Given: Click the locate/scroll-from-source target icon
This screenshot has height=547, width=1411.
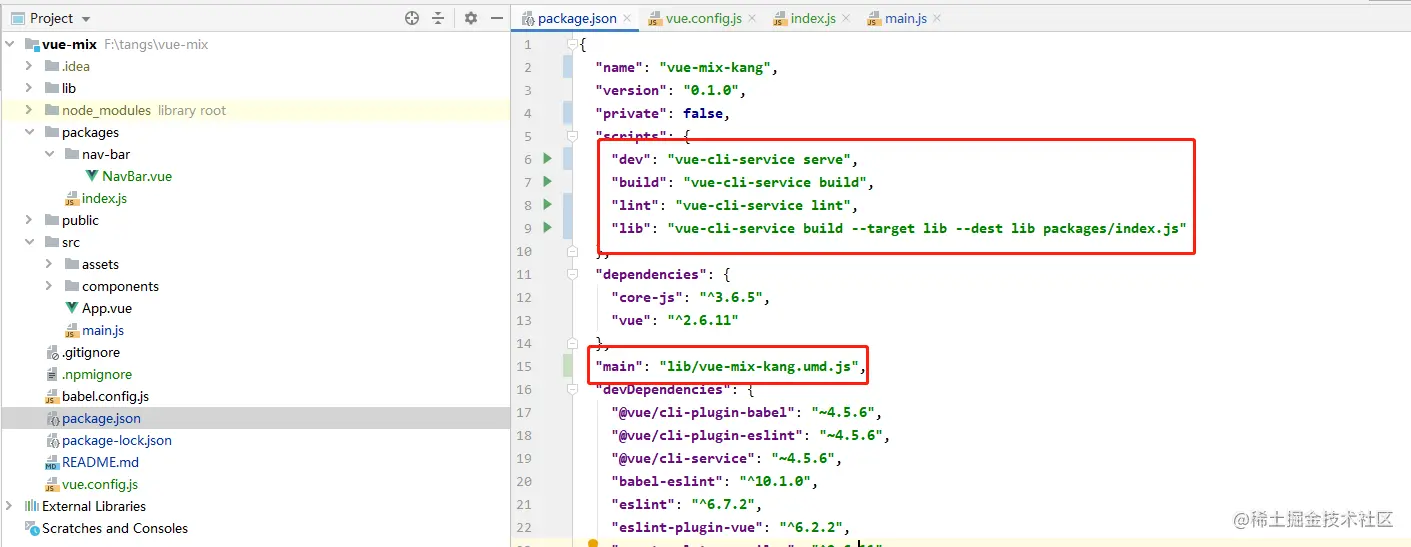Looking at the screenshot, I should click(412, 18).
